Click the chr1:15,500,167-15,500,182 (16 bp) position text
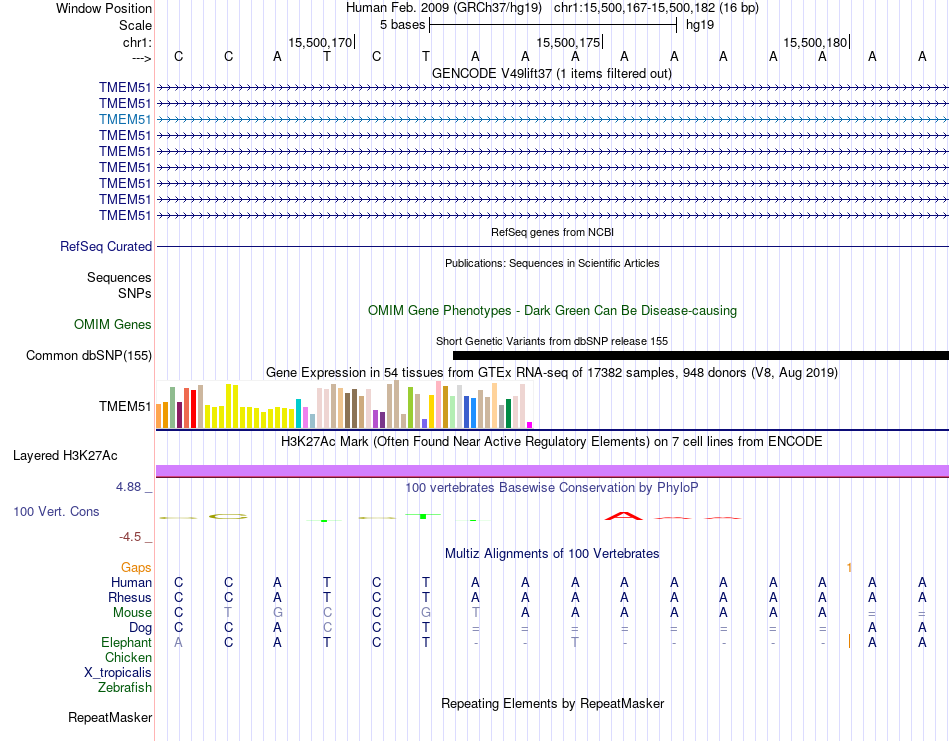The height and width of the screenshot is (741, 950). pyautogui.click(x=656, y=8)
